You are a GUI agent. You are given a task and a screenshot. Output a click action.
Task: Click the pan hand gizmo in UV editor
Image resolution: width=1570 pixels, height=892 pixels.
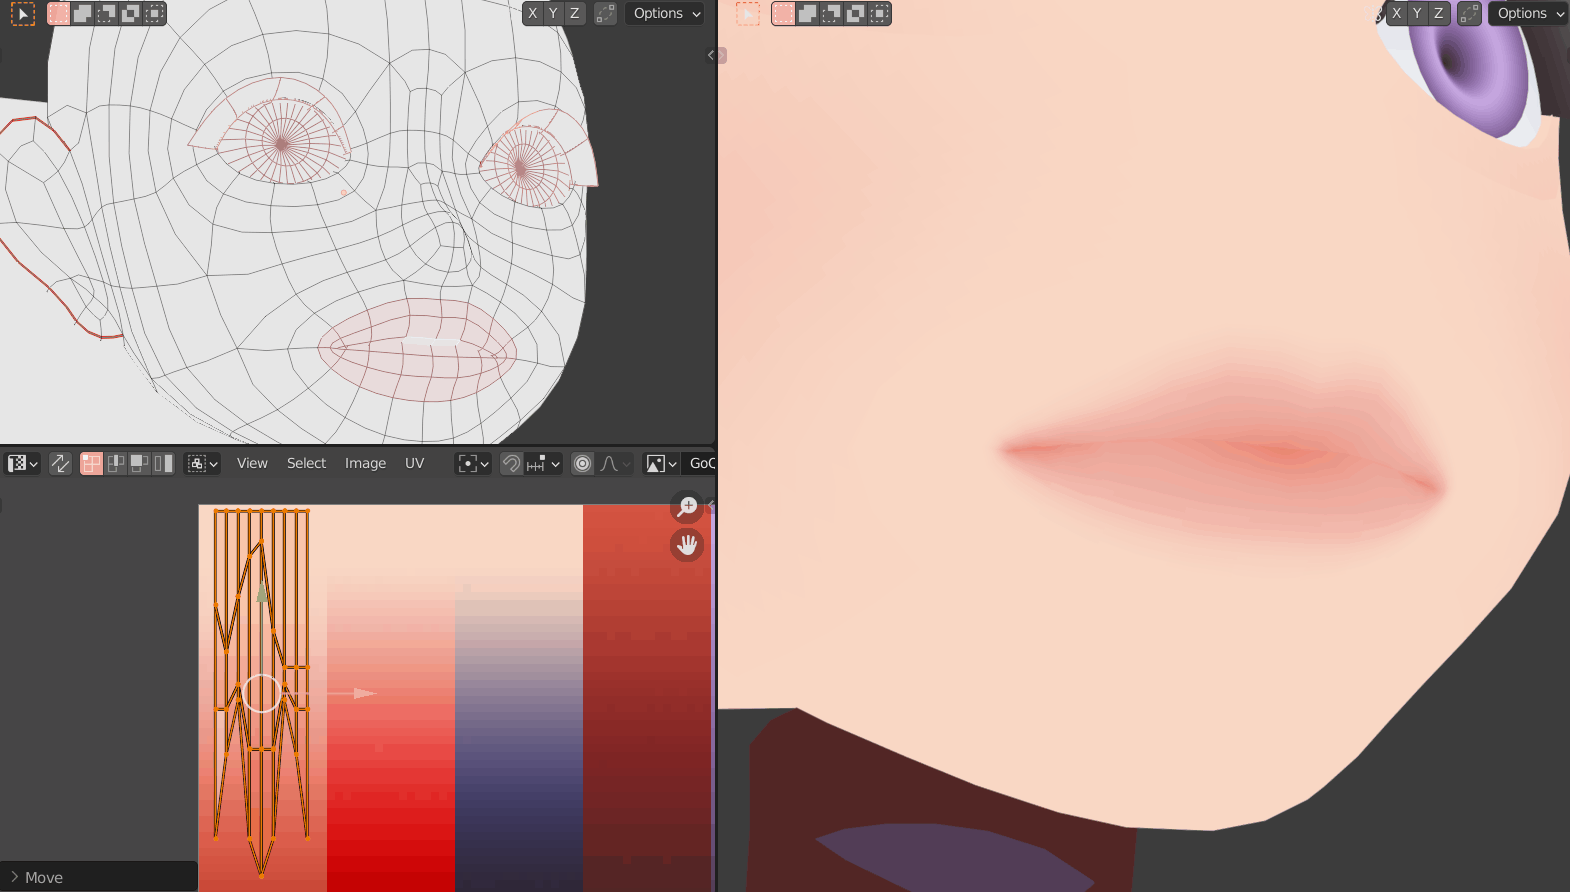click(x=687, y=545)
